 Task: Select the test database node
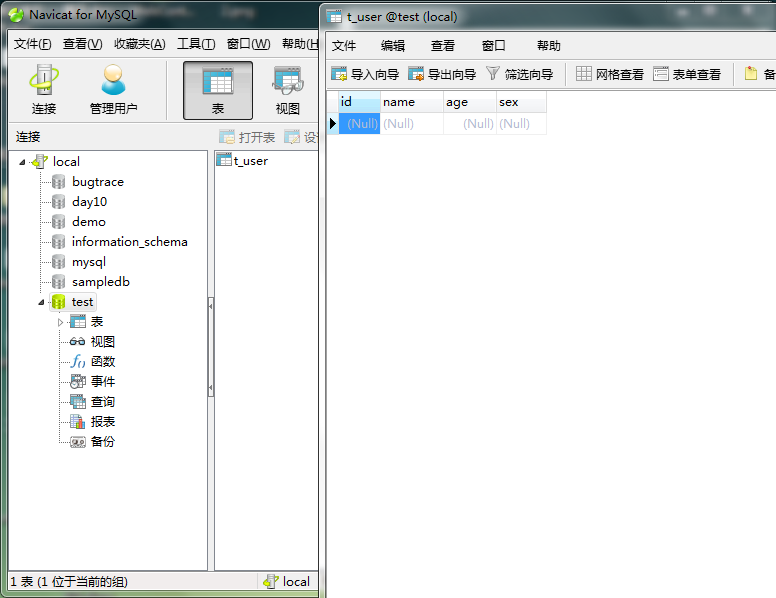pyautogui.click(x=73, y=302)
